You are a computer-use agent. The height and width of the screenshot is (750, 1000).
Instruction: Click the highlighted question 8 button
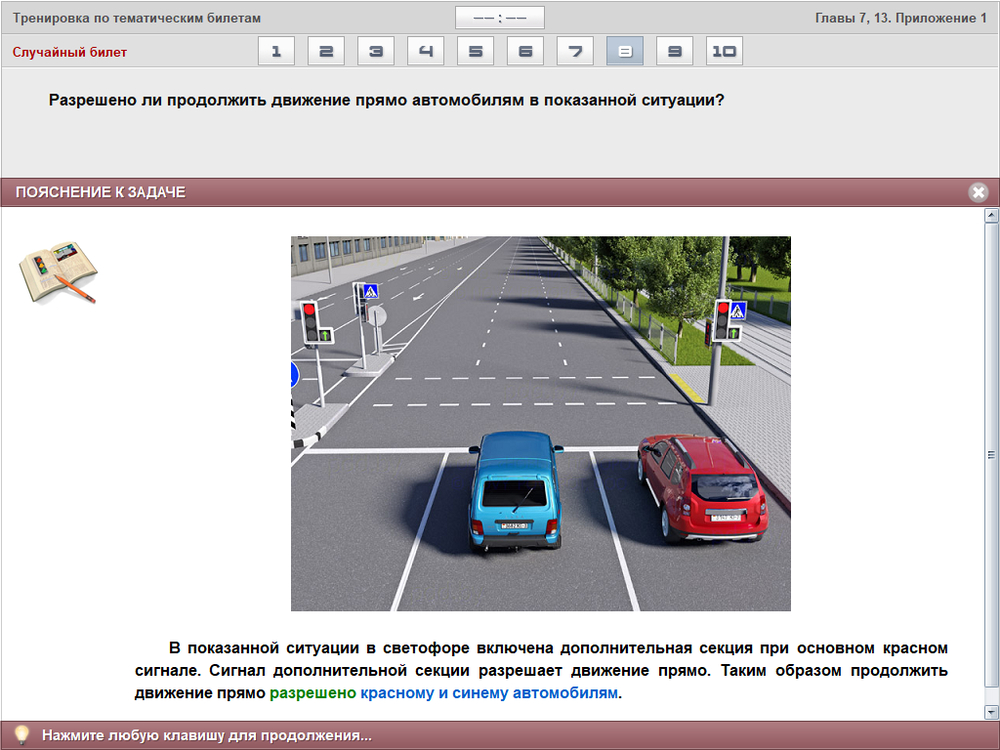[625, 52]
